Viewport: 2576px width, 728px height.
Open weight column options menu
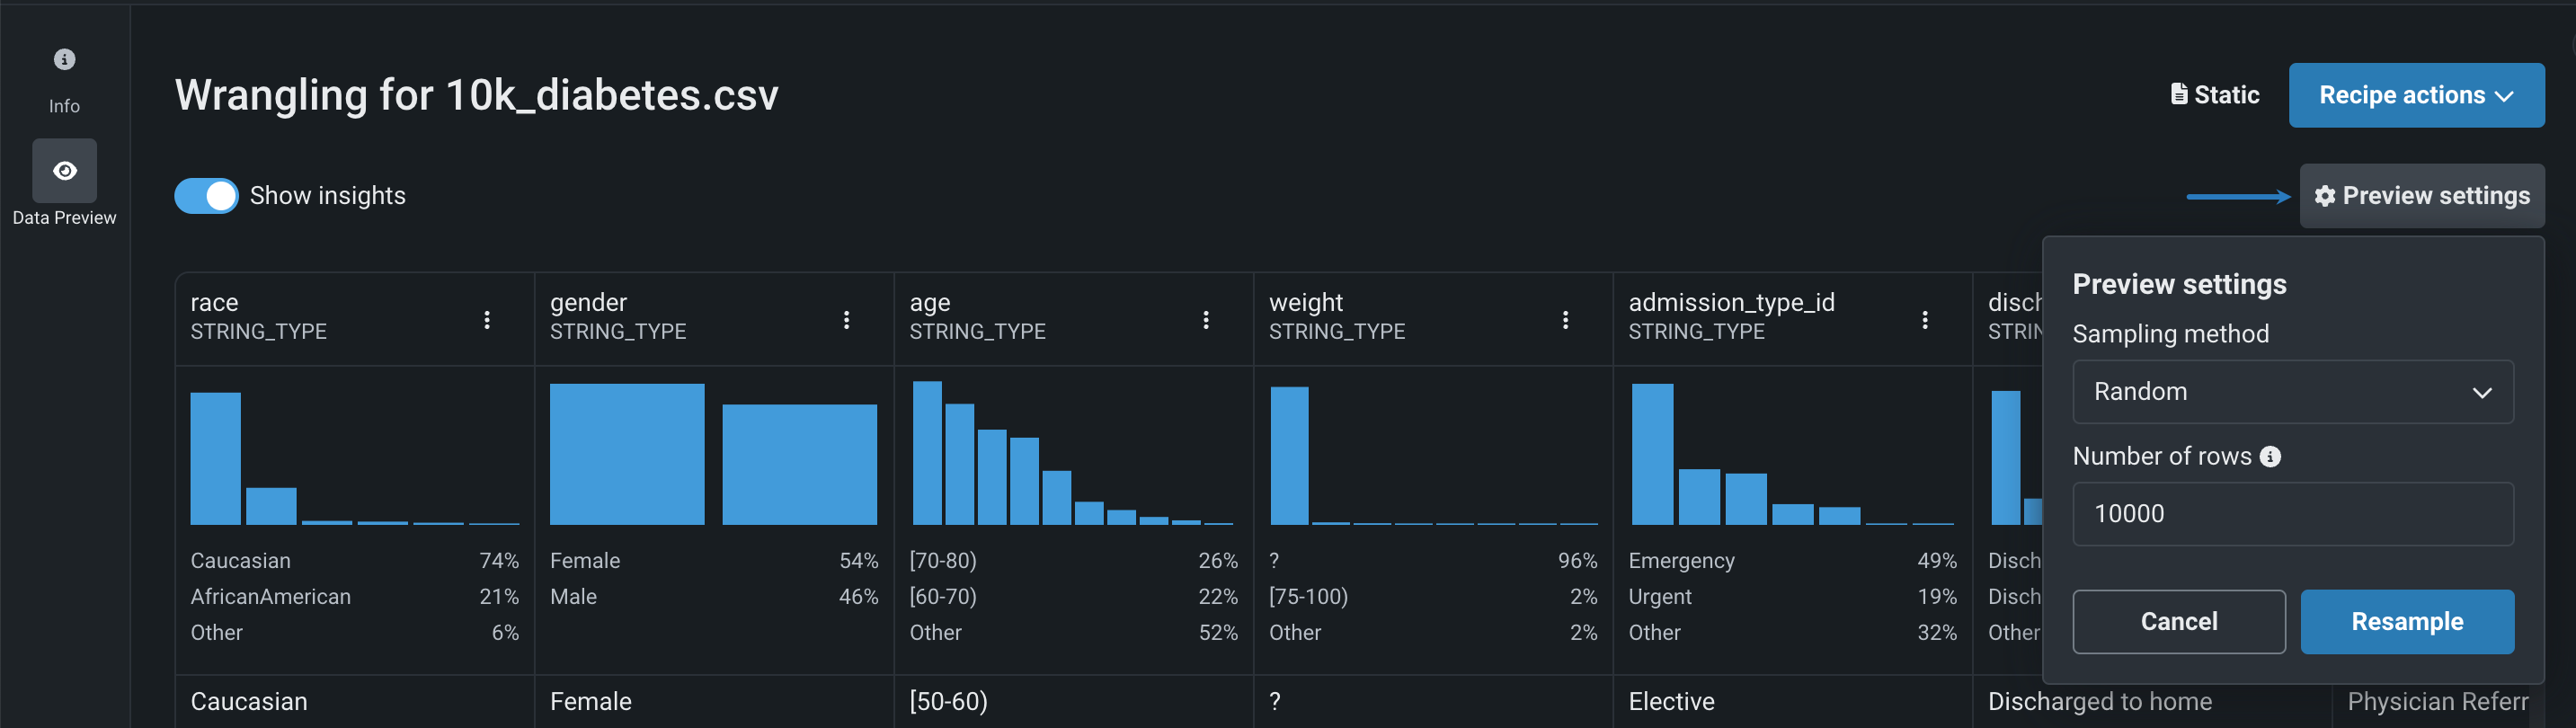click(1565, 320)
